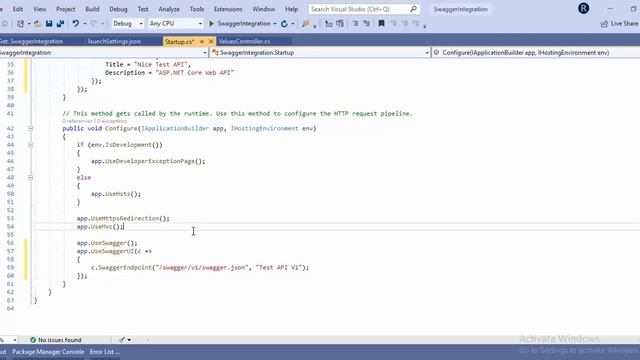Viewport: 640px width, 360px height.
Task: Open the Package Manager Console tab
Action: coord(48,352)
